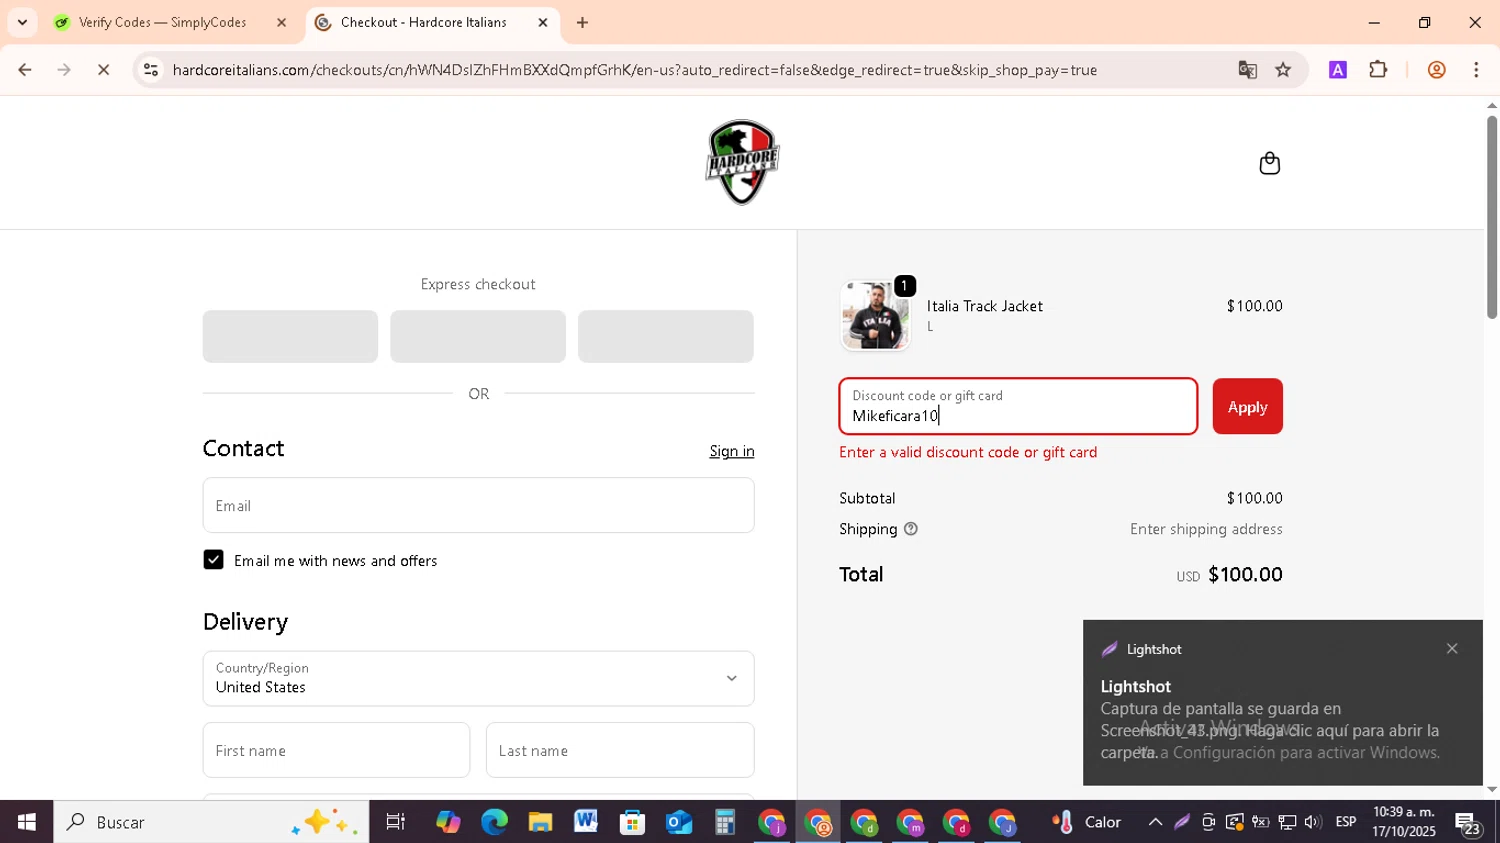Dismiss the Lightshot notification
The width and height of the screenshot is (1500, 843).
point(1452,649)
